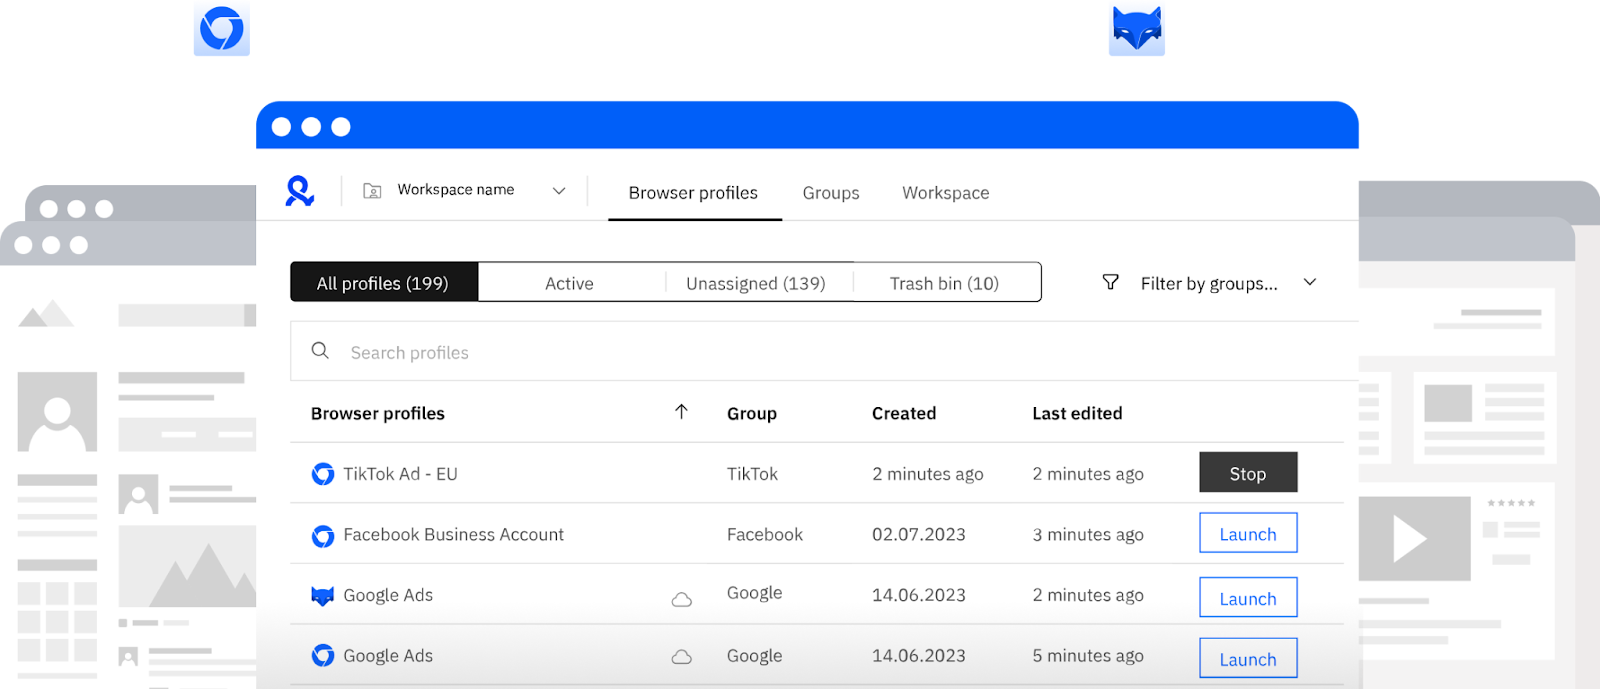Select the Facebook Business Account profile name
The image size is (1600, 689).
click(453, 535)
